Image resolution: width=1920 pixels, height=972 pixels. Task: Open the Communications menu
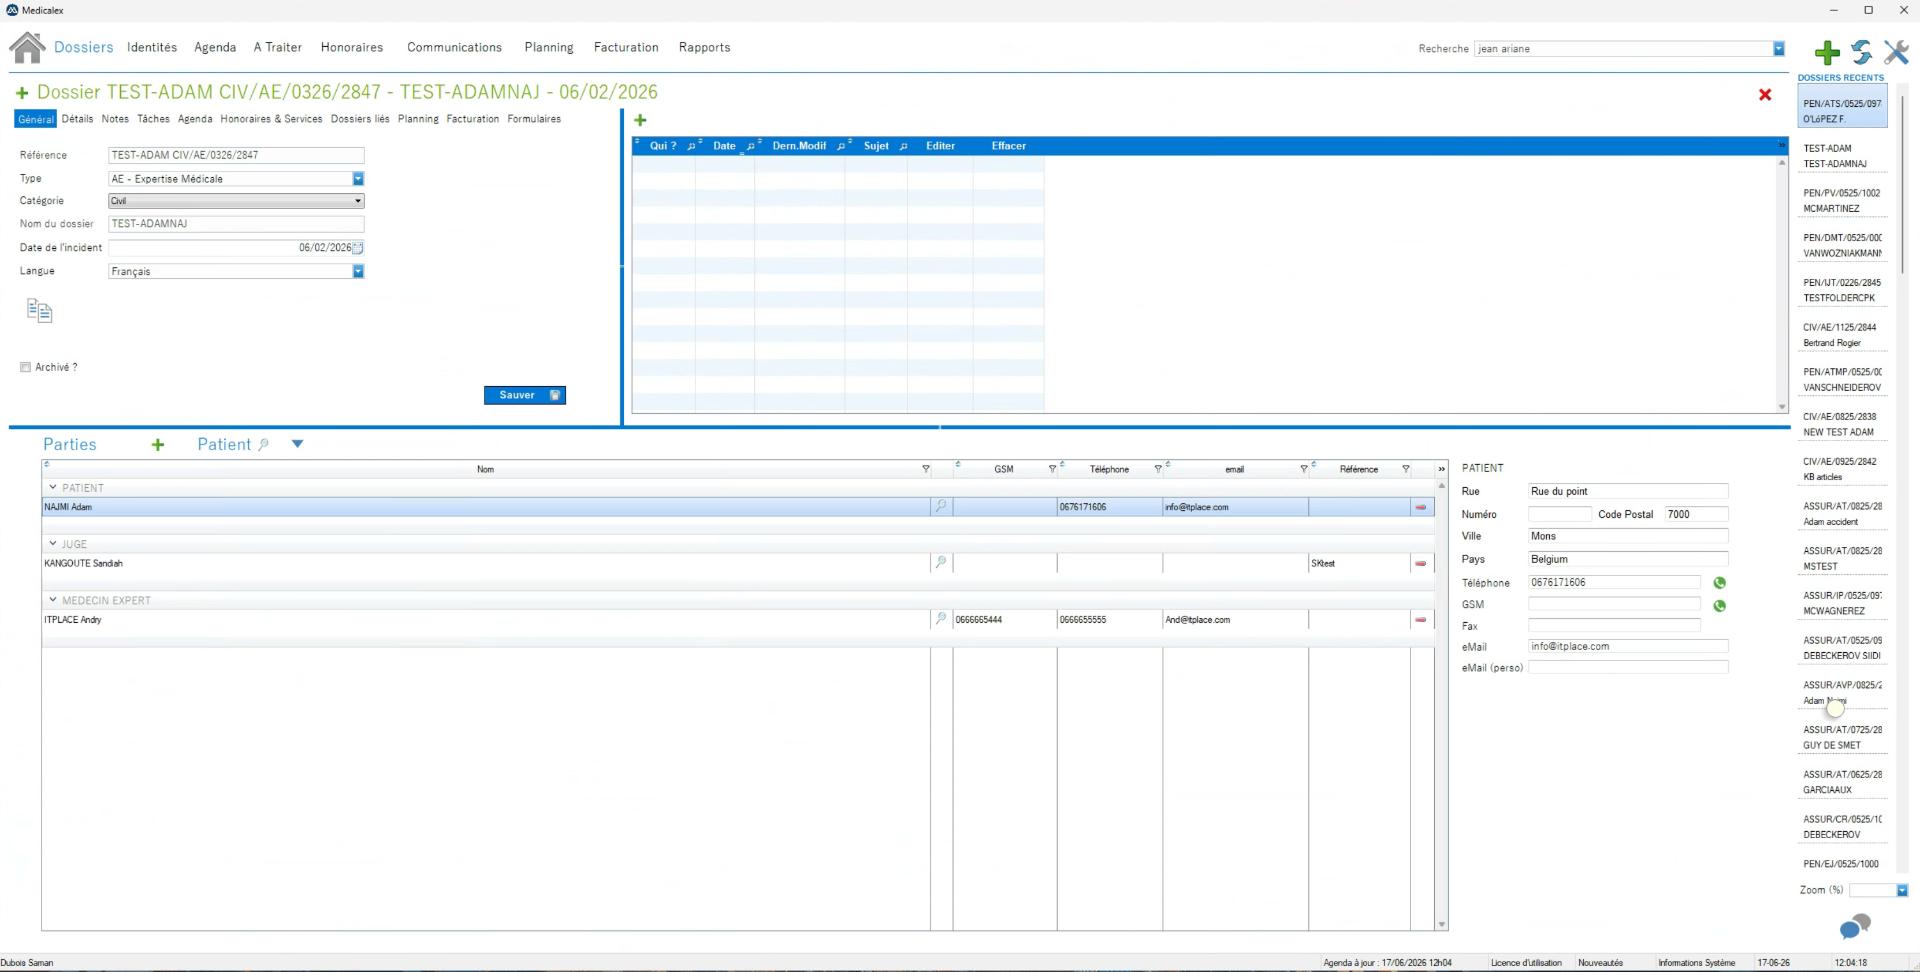tap(454, 47)
